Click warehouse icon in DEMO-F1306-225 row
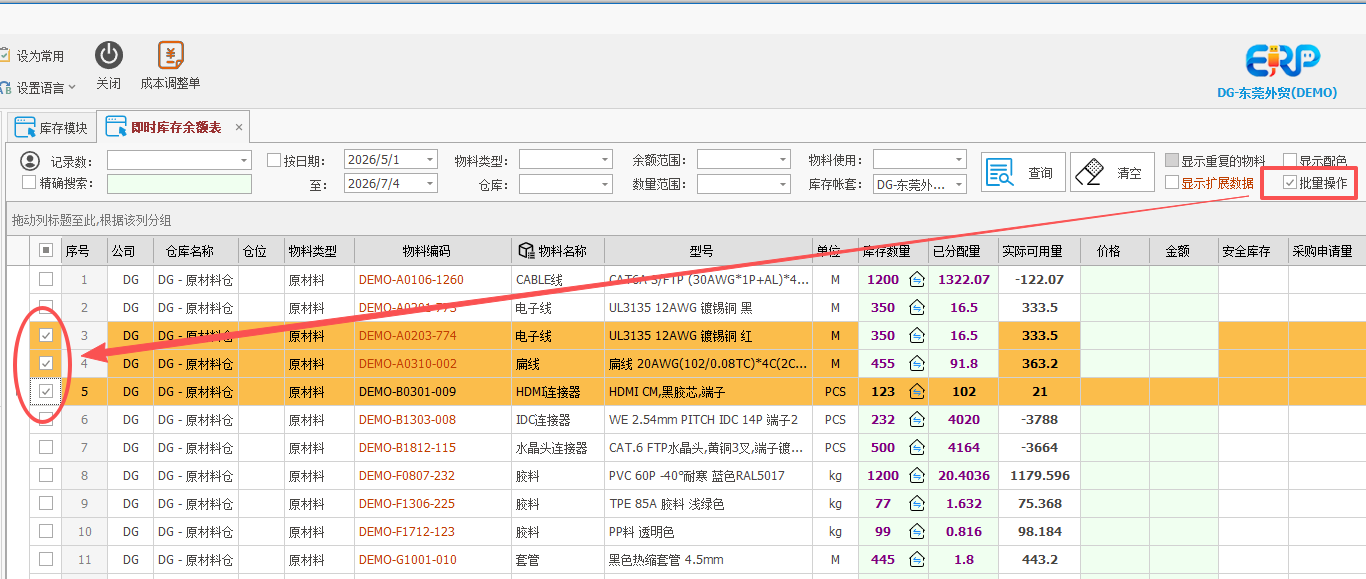The image size is (1366, 579). coord(916,504)
